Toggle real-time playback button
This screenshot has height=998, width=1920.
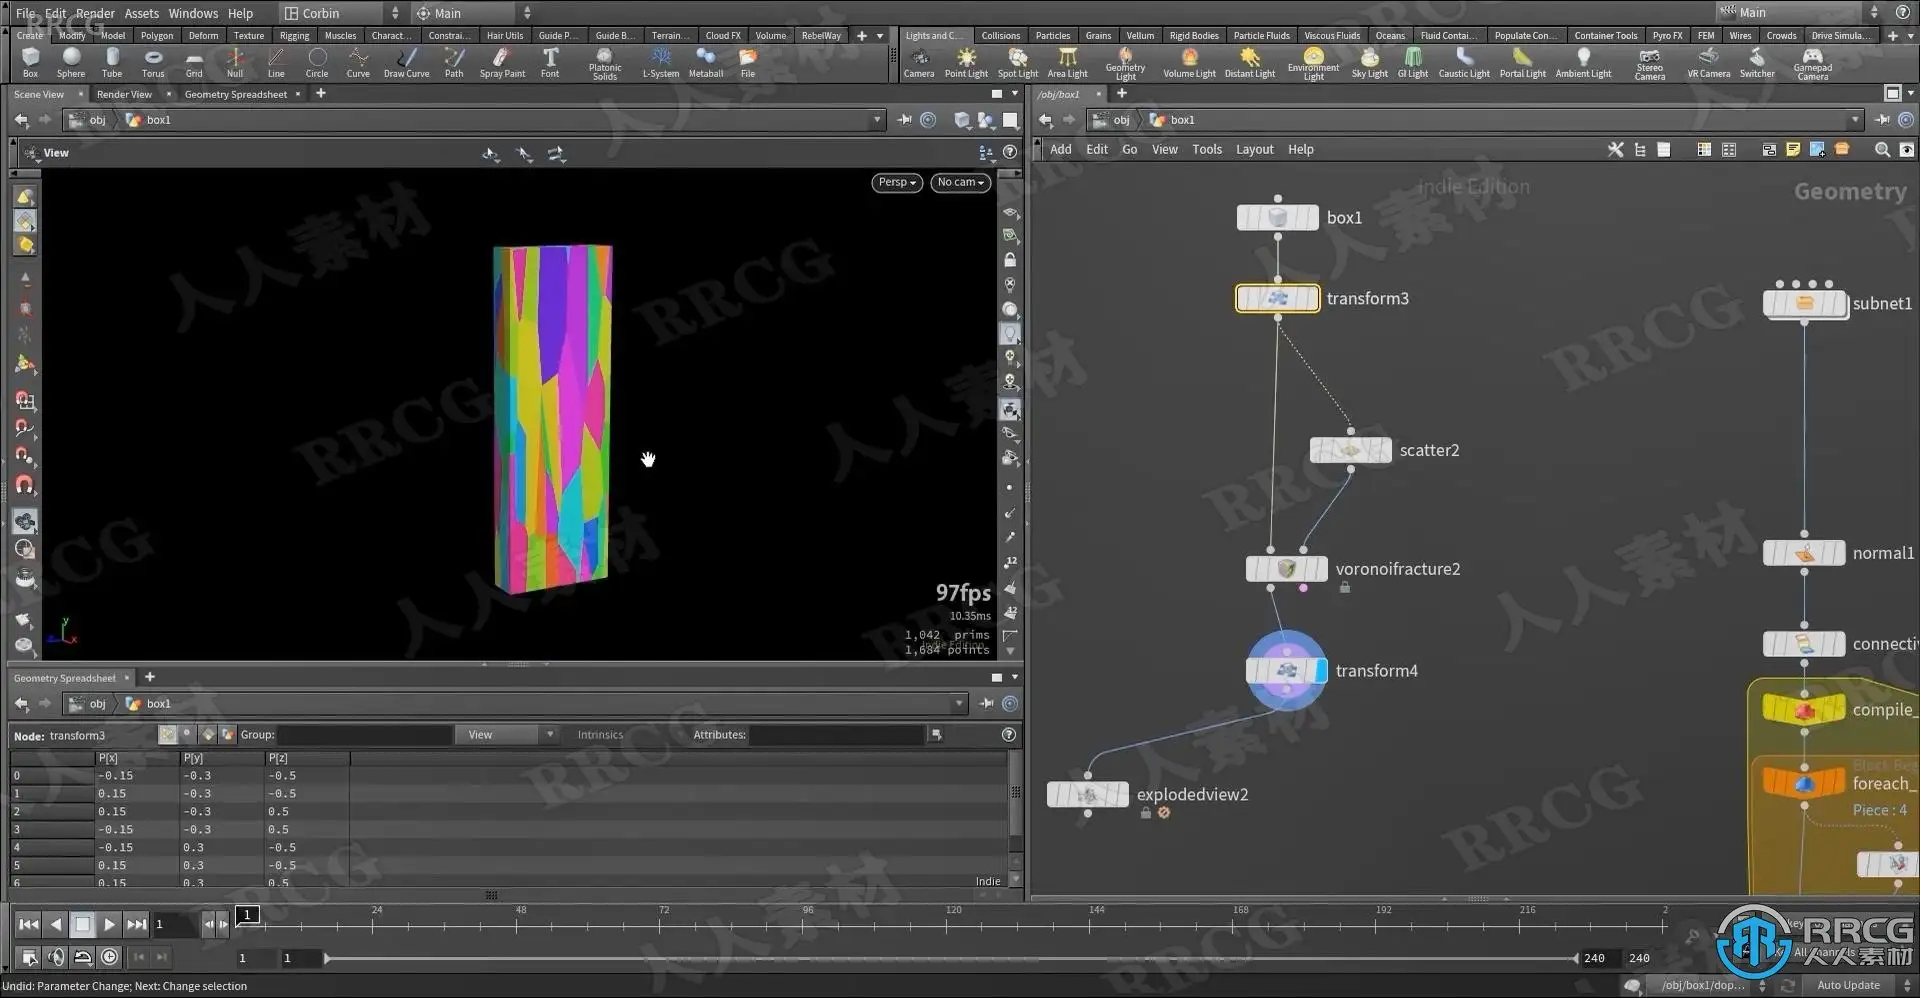coord(110,957)
